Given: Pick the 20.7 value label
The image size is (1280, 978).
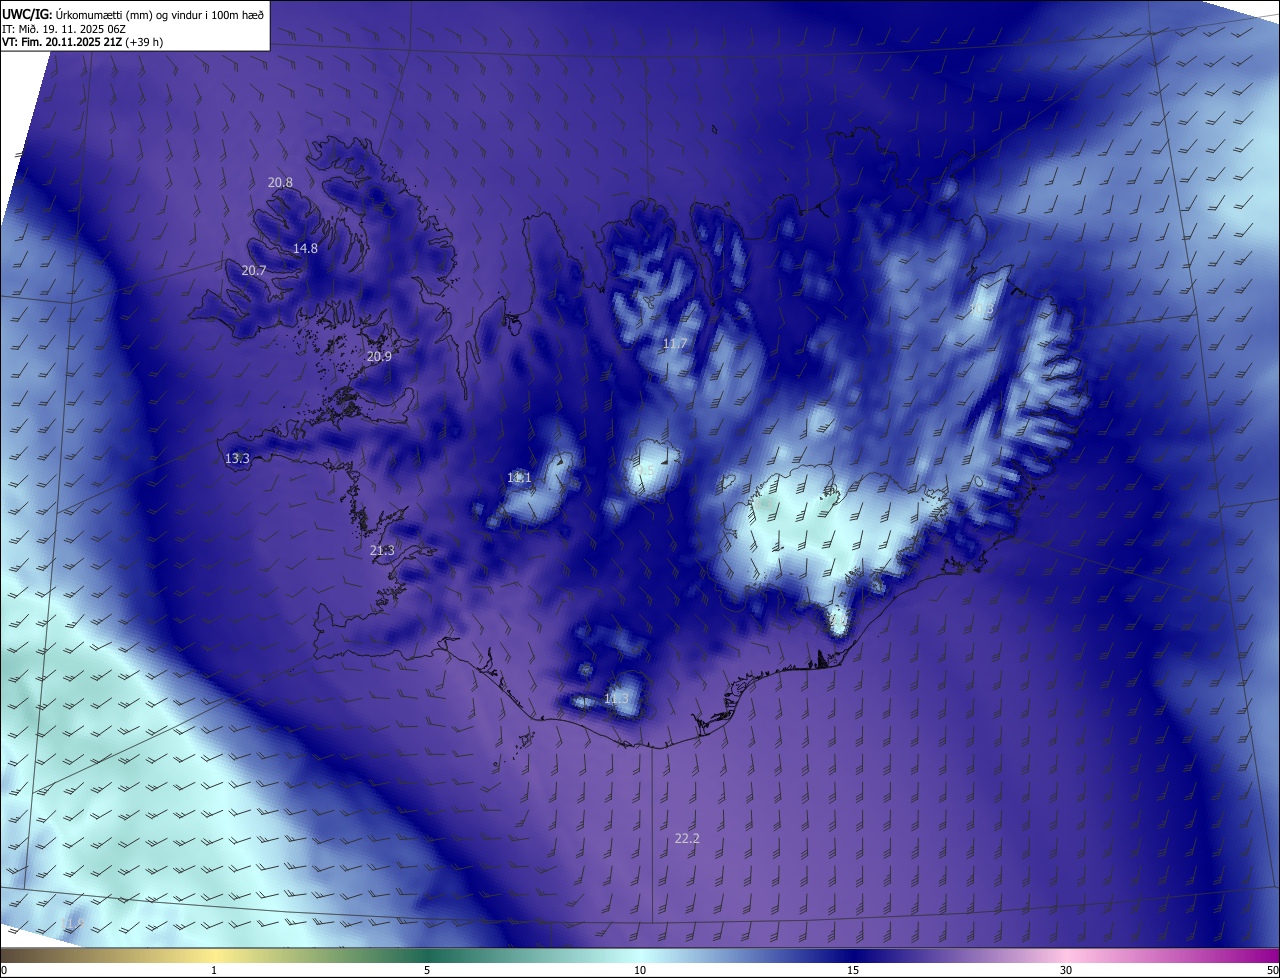Looking at the screenshot, I should point(254,271).
